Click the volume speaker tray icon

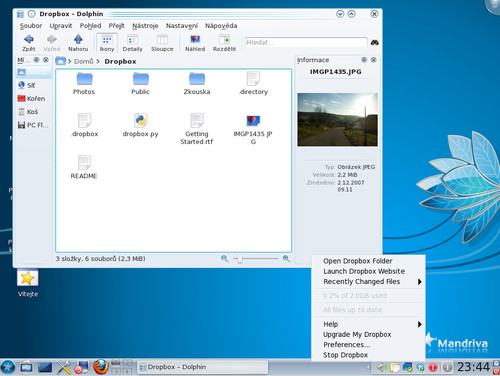coord(381,367)
